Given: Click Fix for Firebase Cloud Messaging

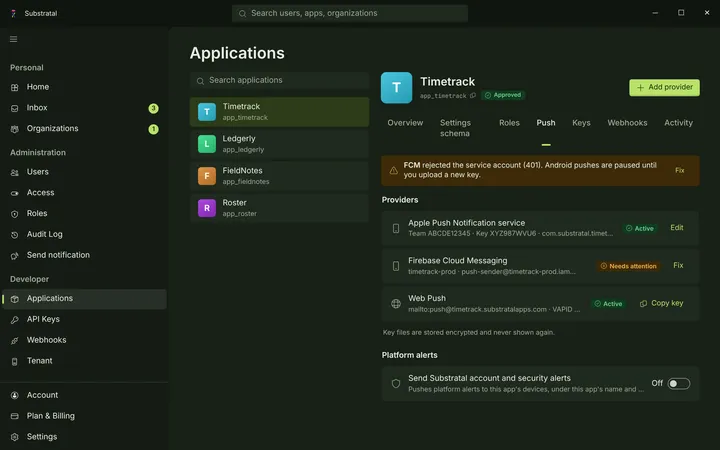Looking at the screenshot, I should [678, 265].
